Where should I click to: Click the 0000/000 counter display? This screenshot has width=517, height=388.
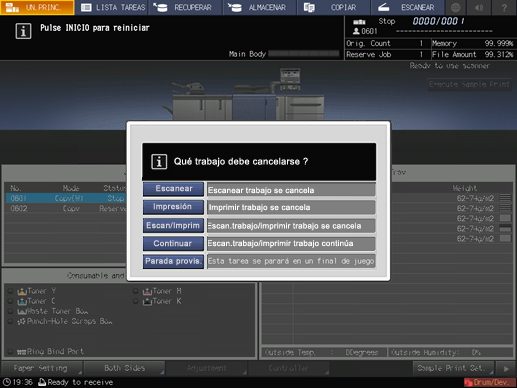[438, 21]
